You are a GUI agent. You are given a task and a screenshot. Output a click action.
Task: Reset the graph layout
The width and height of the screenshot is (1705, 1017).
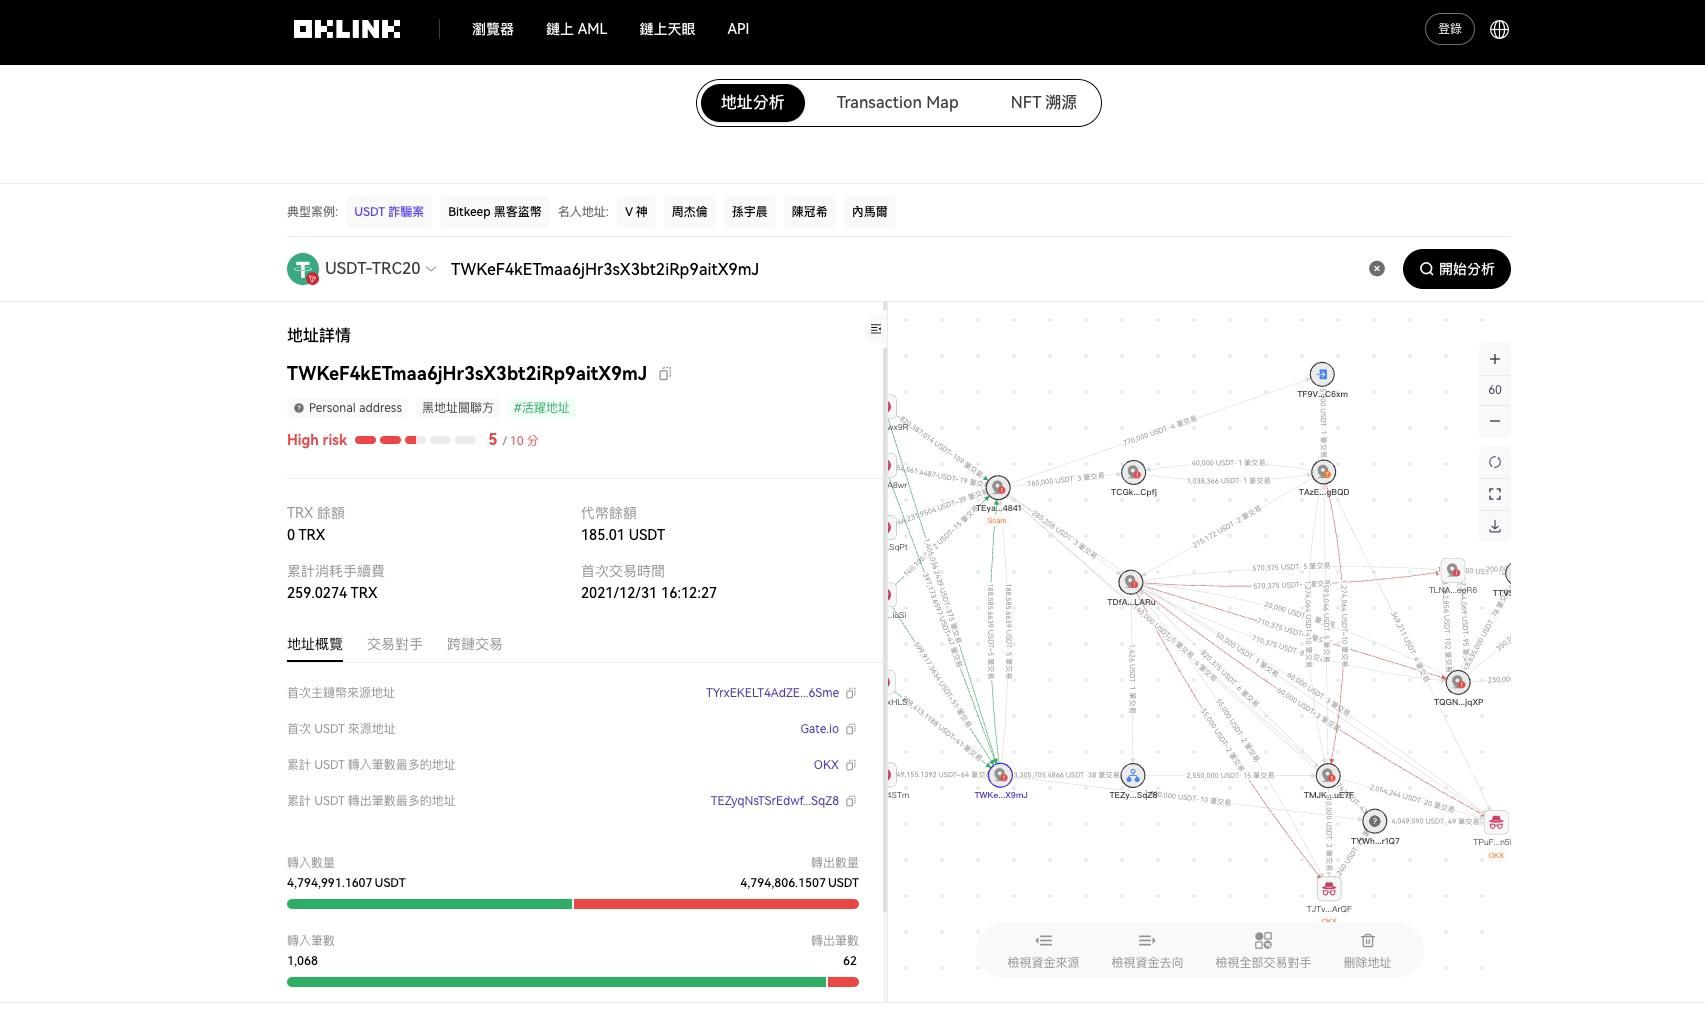[x=1495, y=462]
